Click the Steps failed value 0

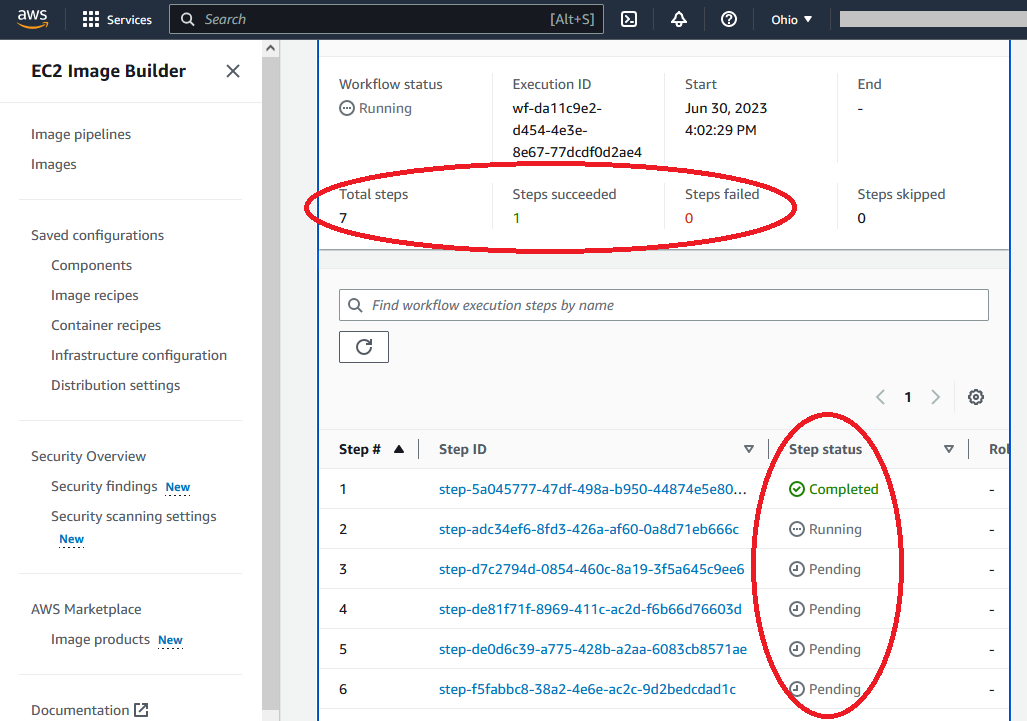point(689,218)
